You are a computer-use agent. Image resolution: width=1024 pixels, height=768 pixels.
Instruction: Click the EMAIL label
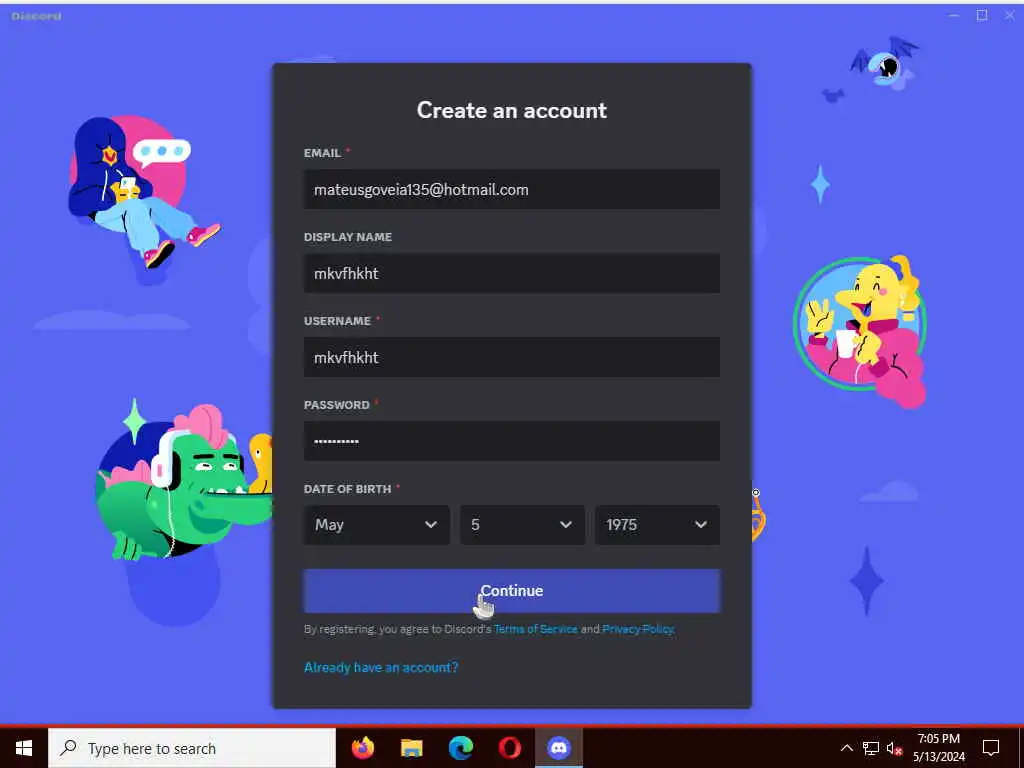[322, 153]
